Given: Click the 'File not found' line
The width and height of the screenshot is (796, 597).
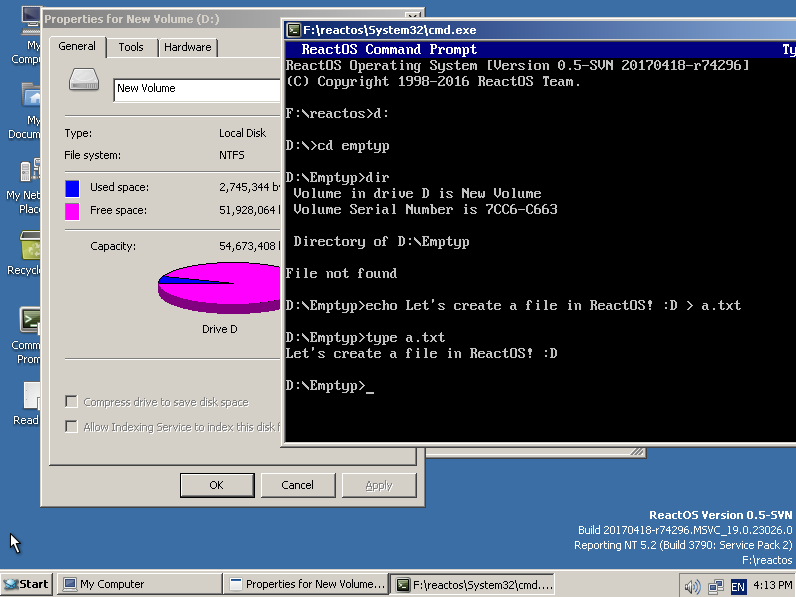Looking at the screenshot, I should coord(341,273).
